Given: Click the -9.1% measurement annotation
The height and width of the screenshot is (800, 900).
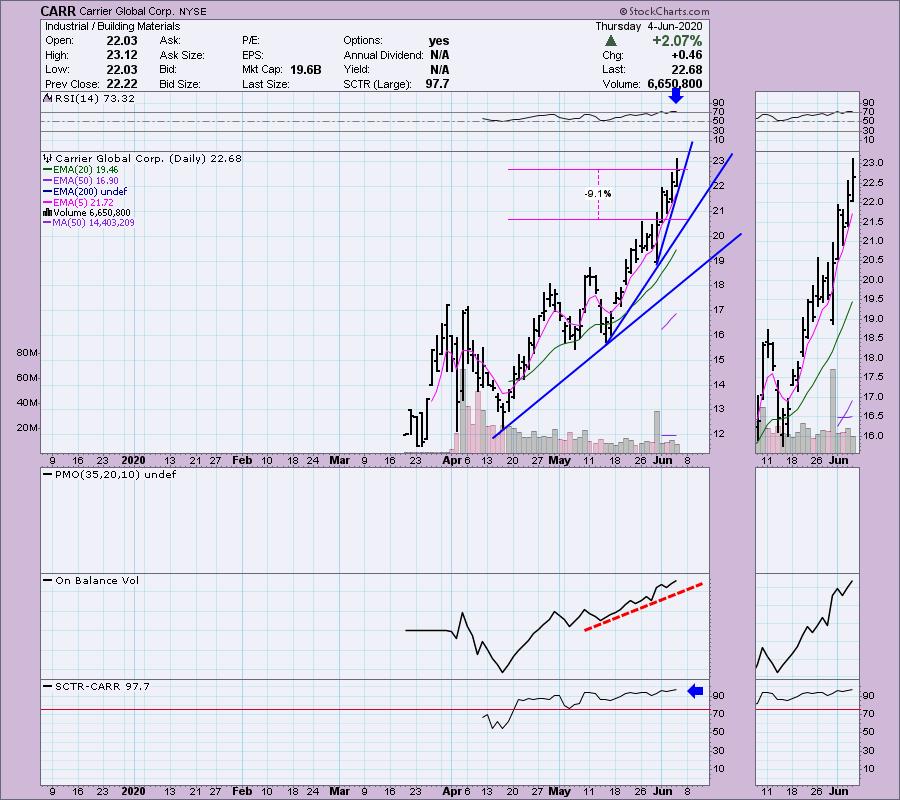Looking at the screenshot, I should [598, 194].
